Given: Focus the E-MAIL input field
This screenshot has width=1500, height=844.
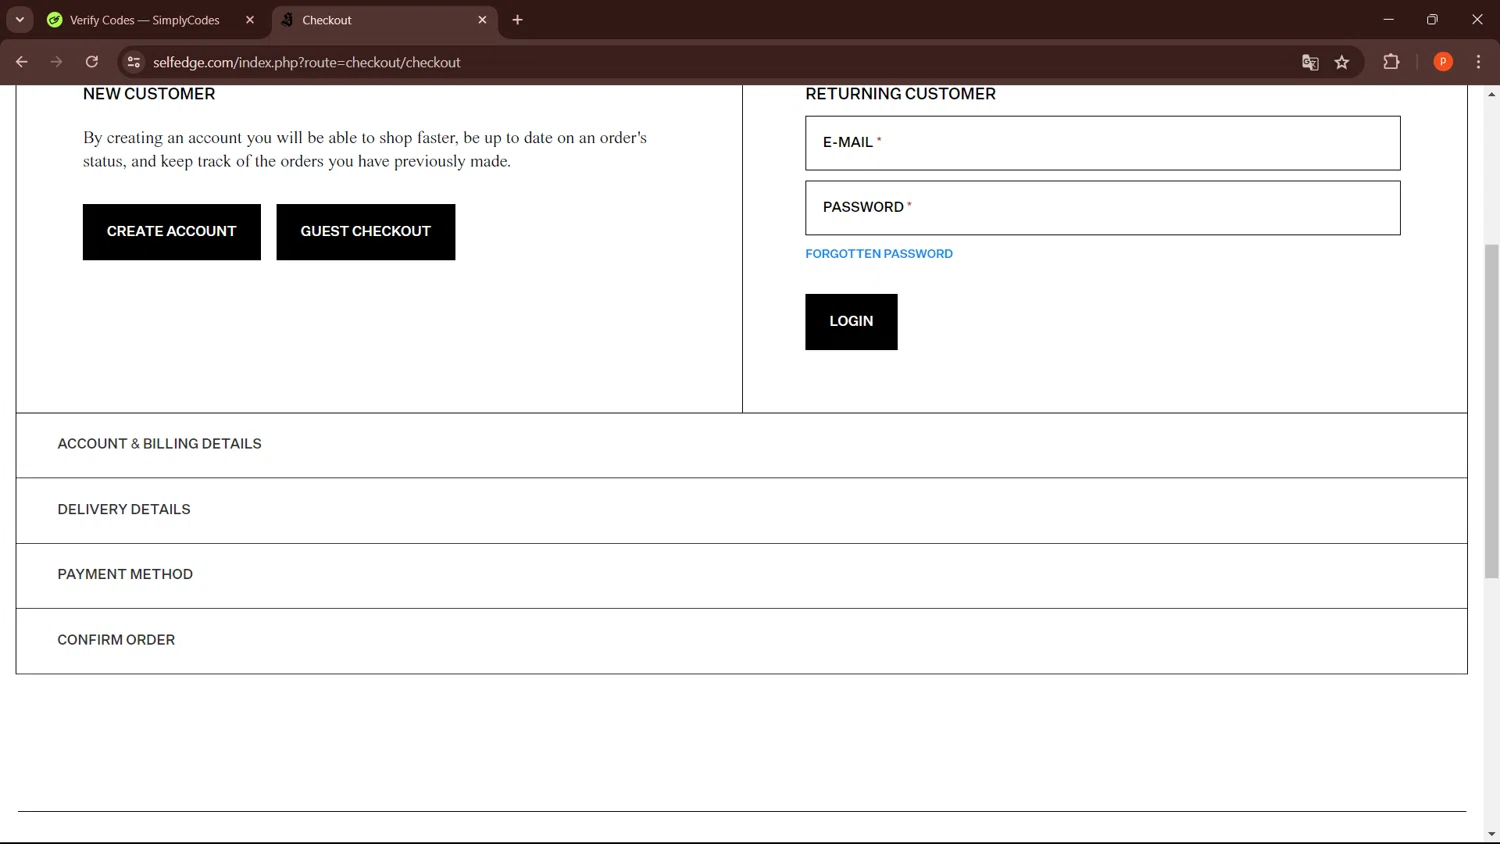Looking at the screenshot, I should (x=1103, y=143).
